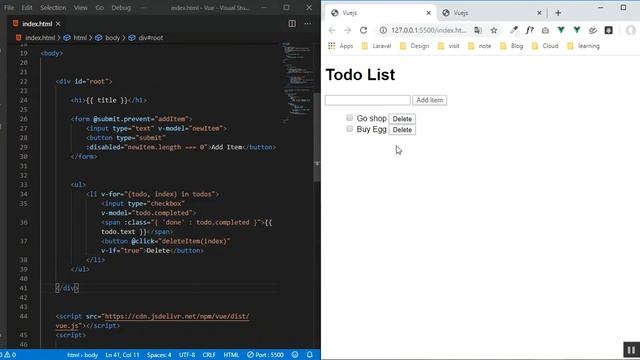Click the site info icon in address bar
The width and height of the screenshot is (640, 360).
pyautogui.click(x=383, y=30)
